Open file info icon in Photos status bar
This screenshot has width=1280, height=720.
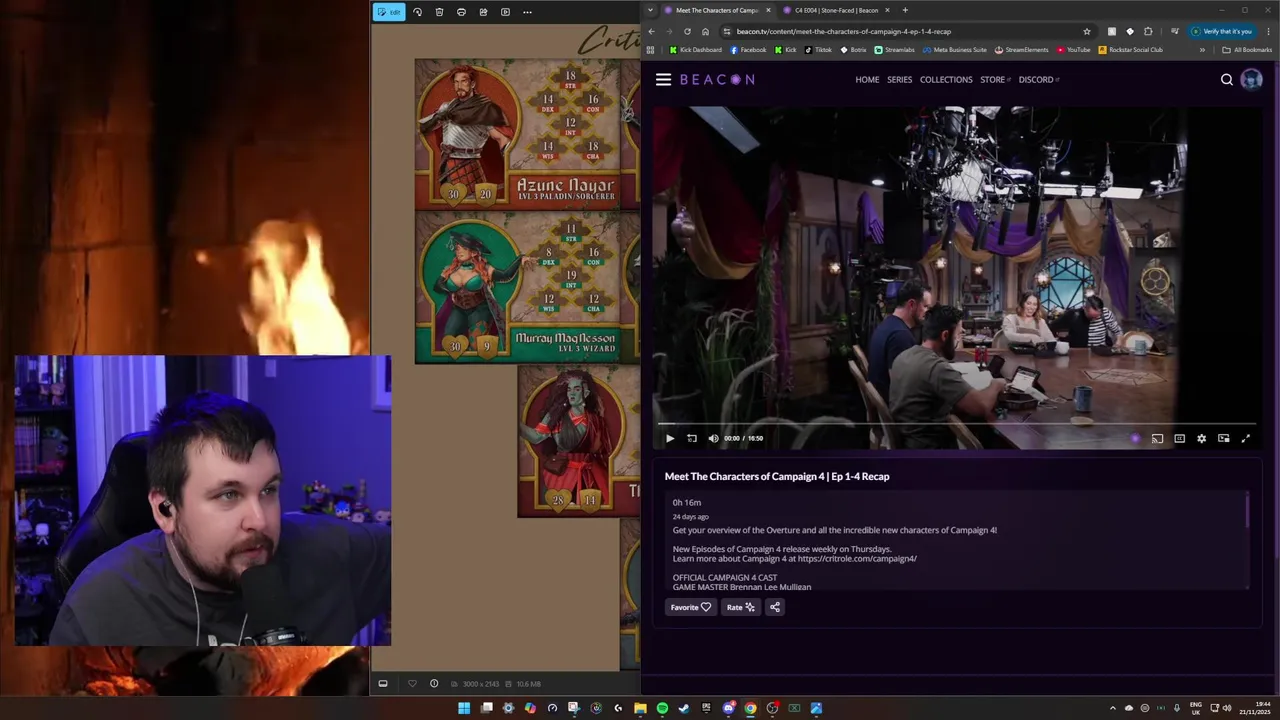coord(434,684)
